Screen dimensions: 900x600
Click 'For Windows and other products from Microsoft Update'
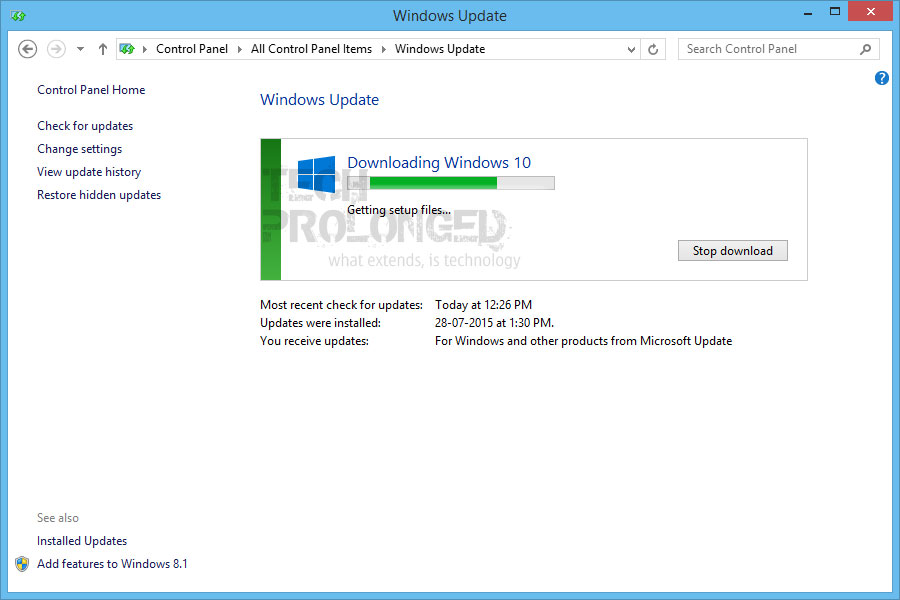pos(583,341)
